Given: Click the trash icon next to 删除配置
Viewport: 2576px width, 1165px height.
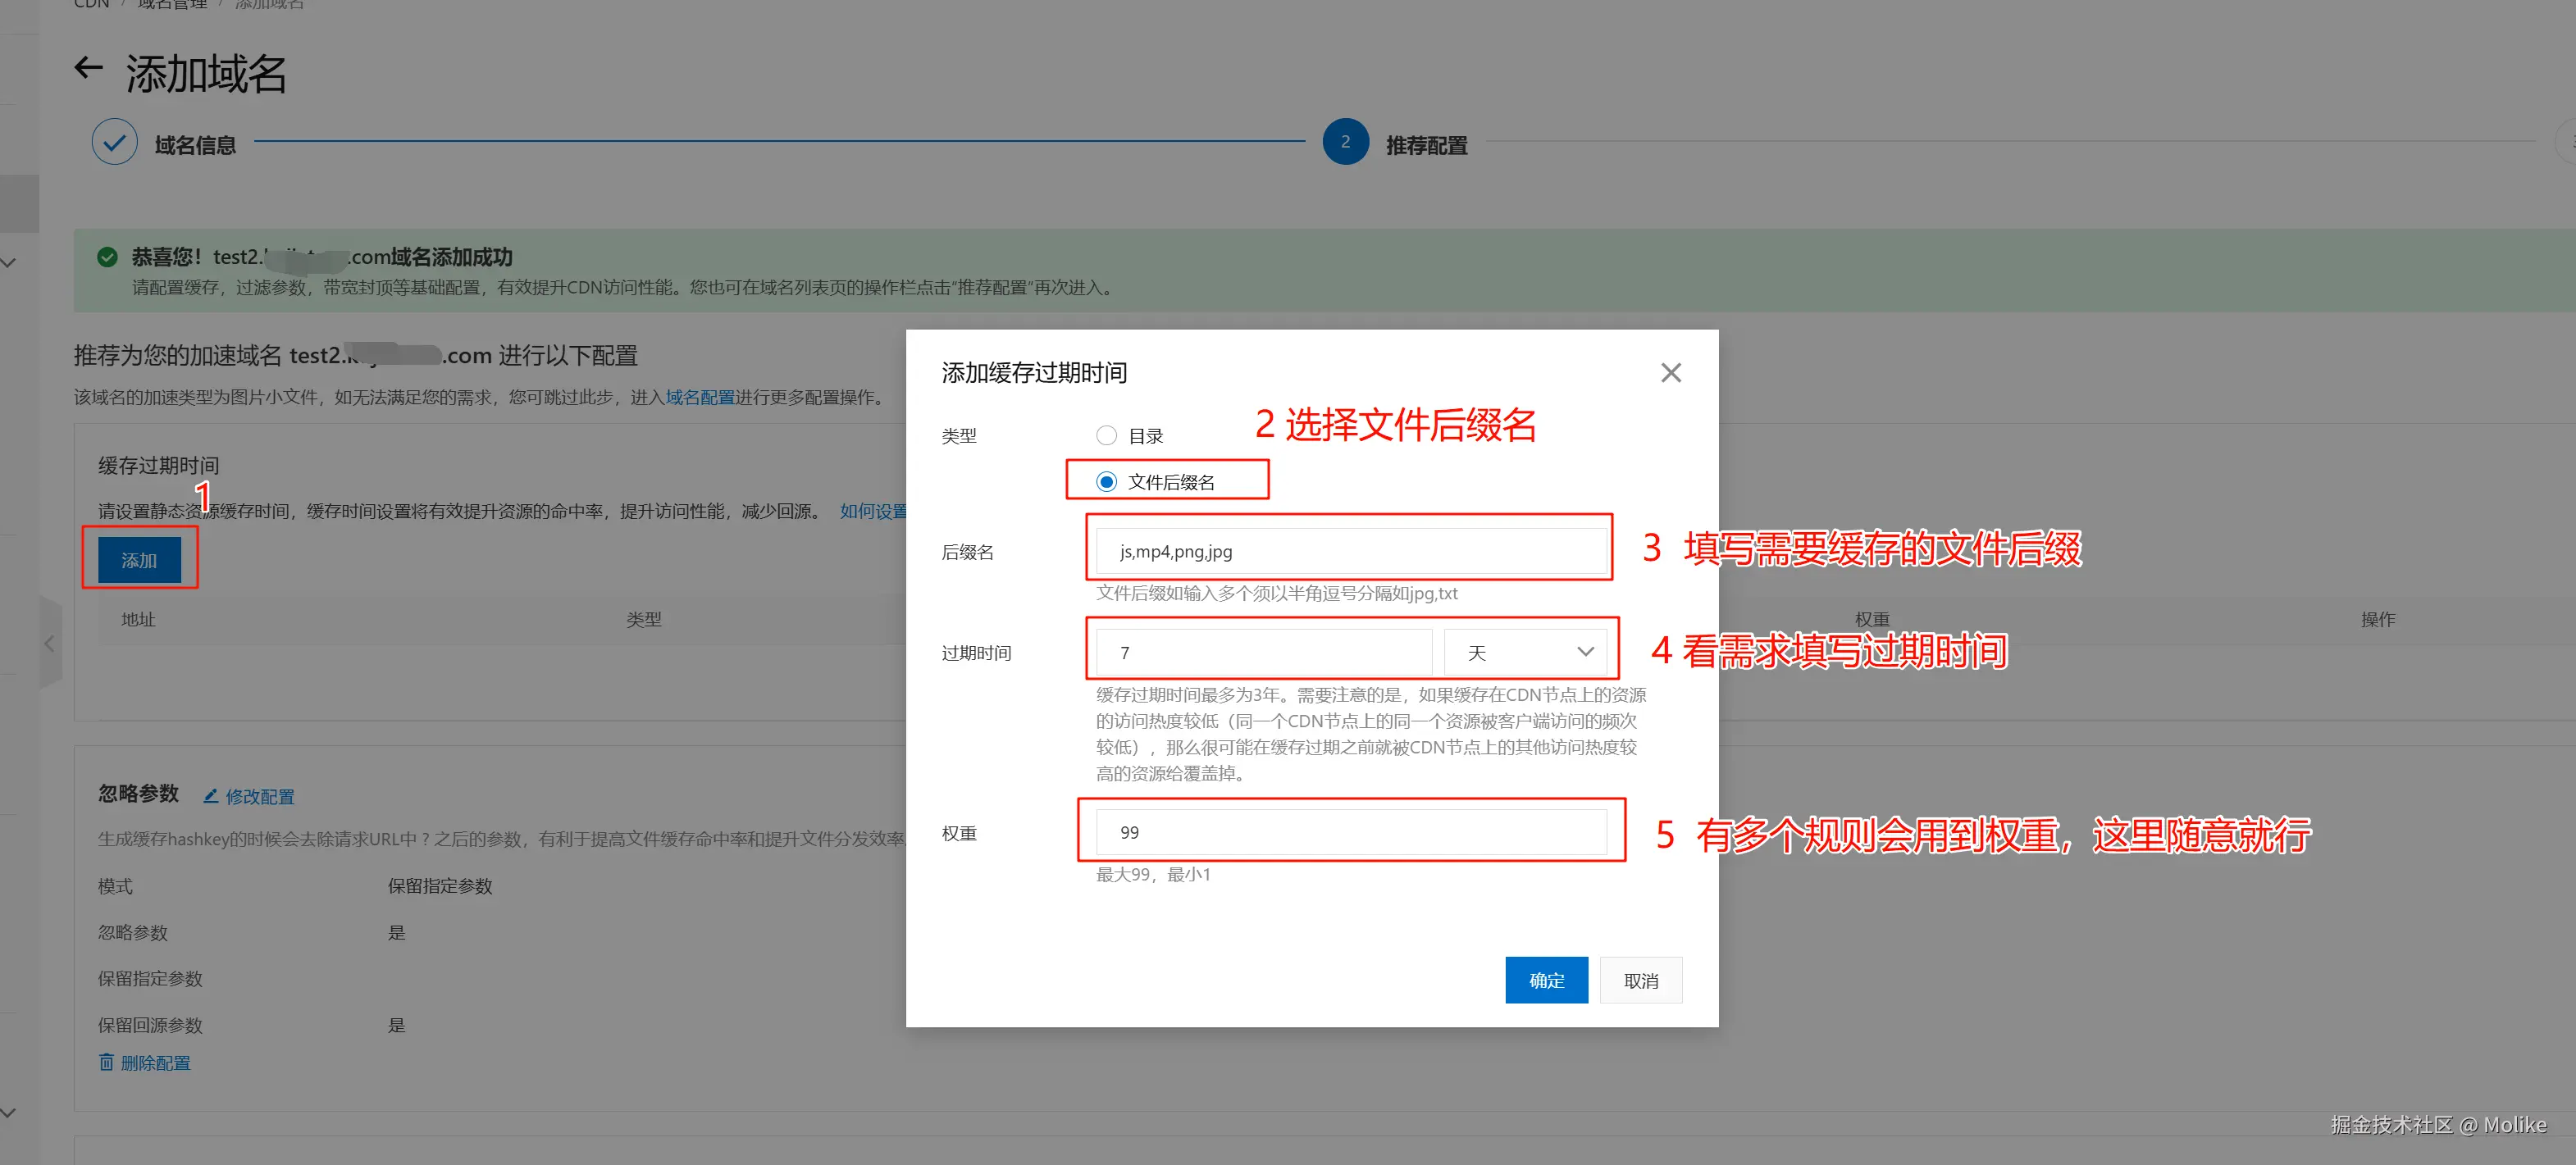Looking at the screenshot, I should coord(107,1062).
